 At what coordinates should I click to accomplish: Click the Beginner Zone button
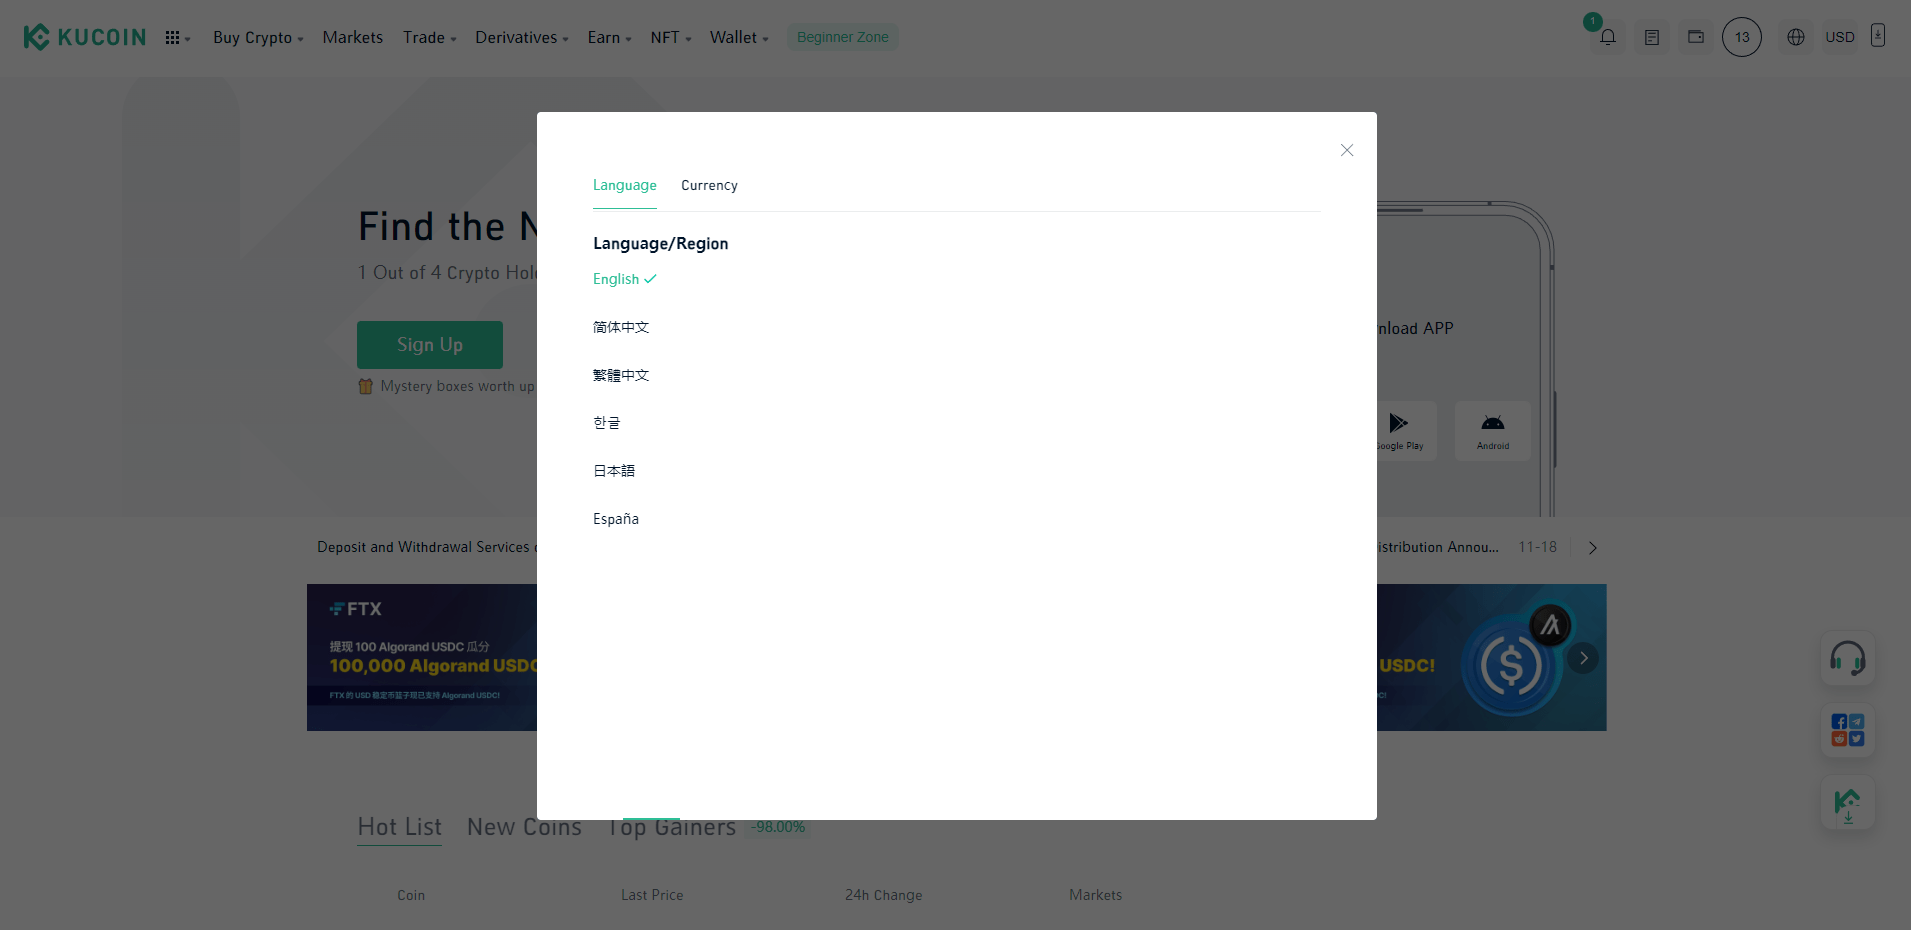pos(842,37)
